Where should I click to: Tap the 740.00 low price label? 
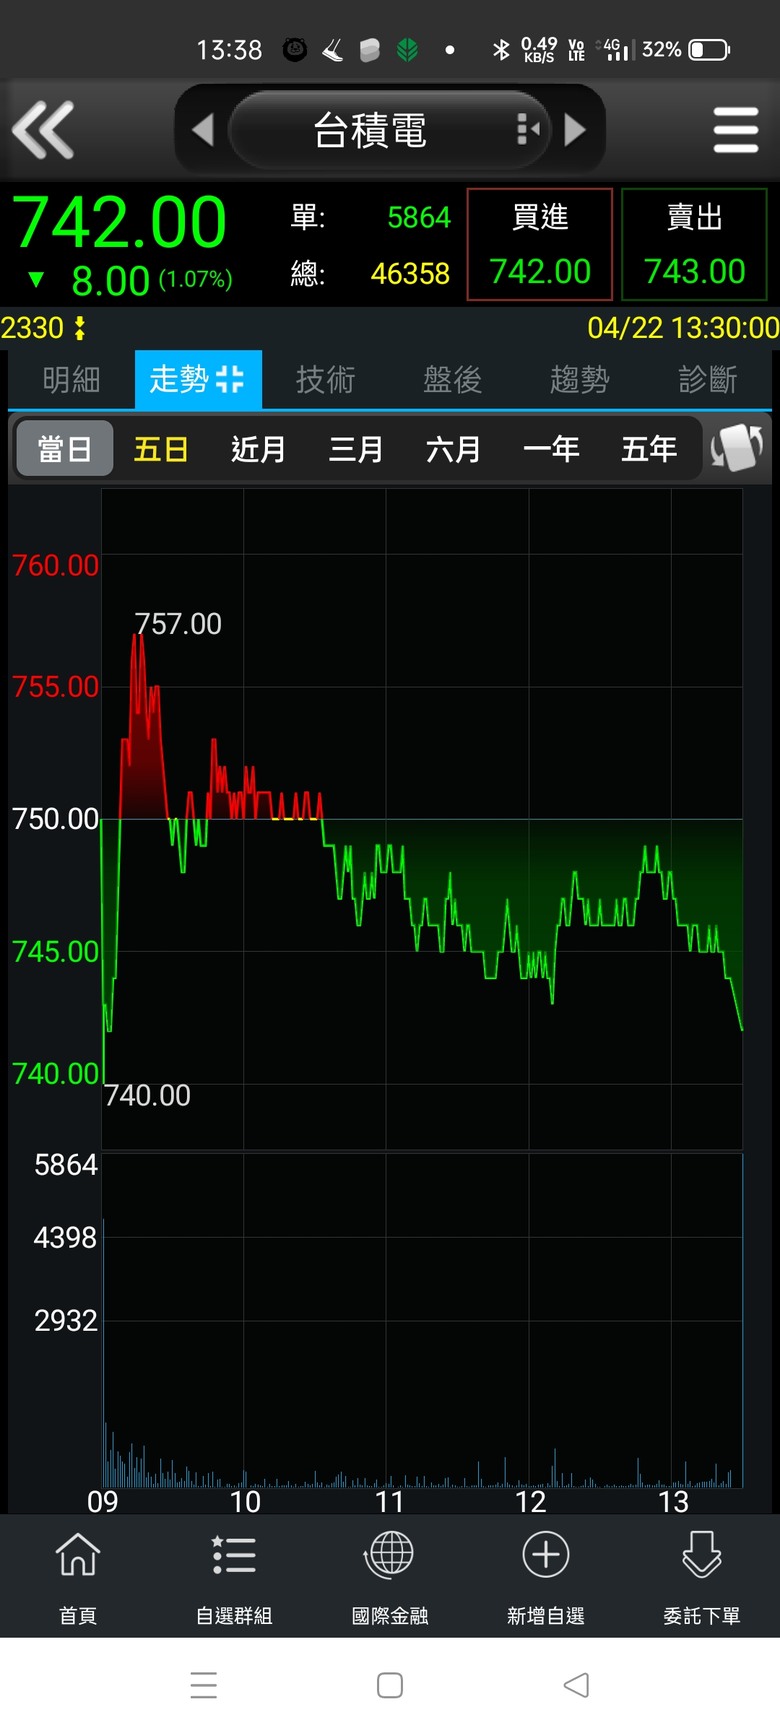coord(147,1095)
